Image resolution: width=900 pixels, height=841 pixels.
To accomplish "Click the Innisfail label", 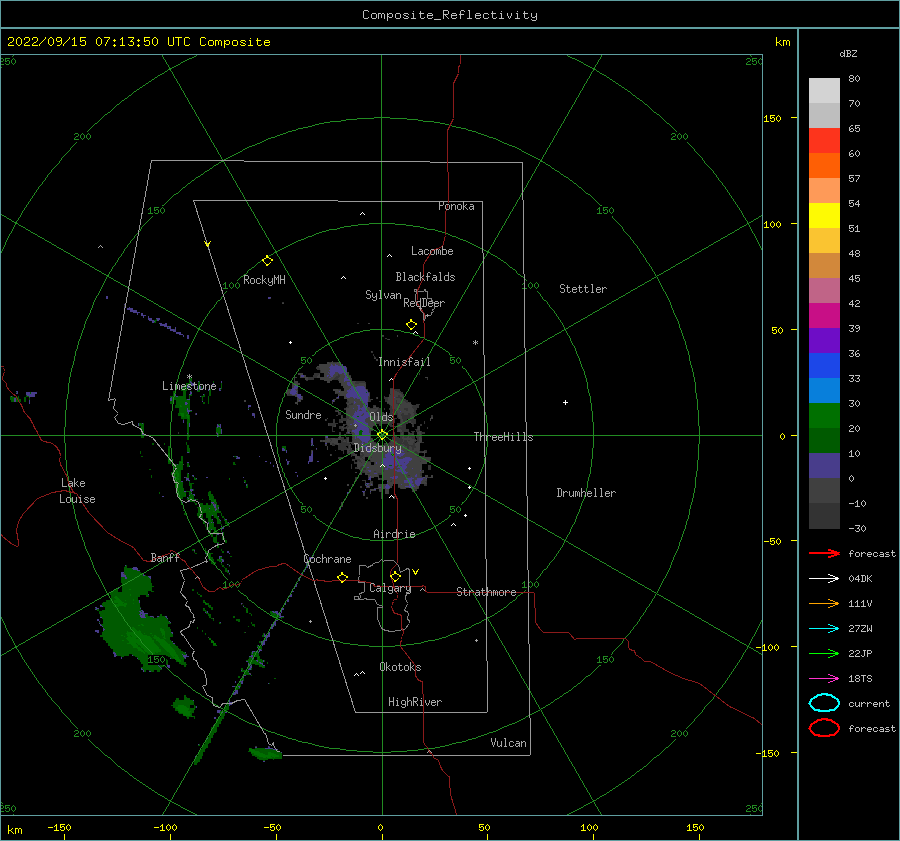I will [x=404, y=362].
